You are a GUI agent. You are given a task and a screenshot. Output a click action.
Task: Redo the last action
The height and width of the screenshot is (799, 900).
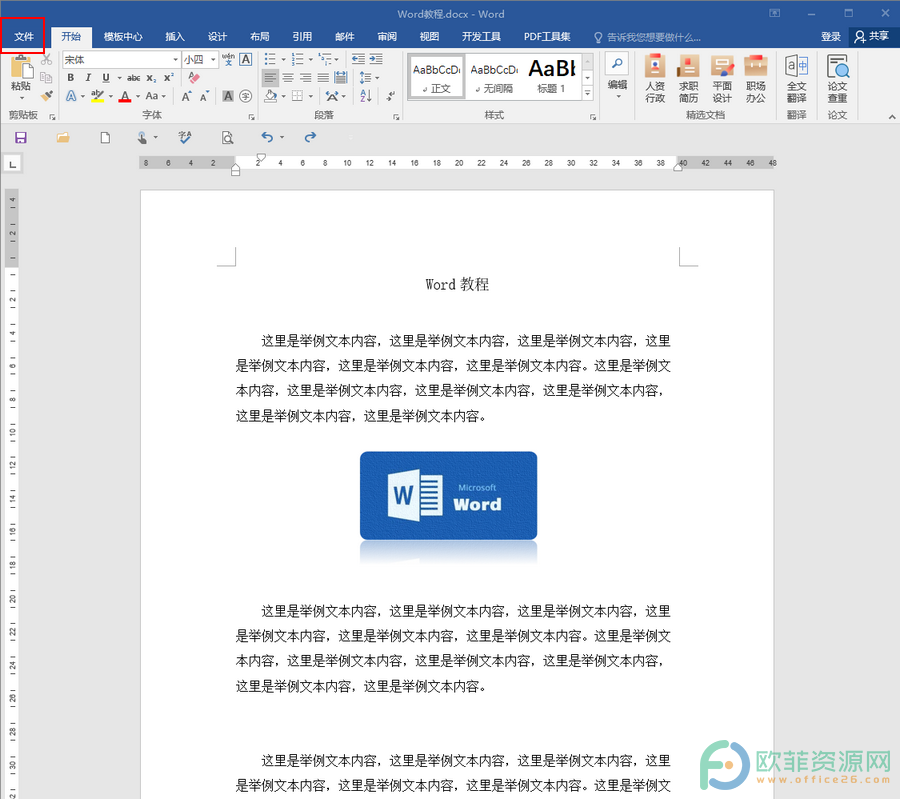click(311, 137)
